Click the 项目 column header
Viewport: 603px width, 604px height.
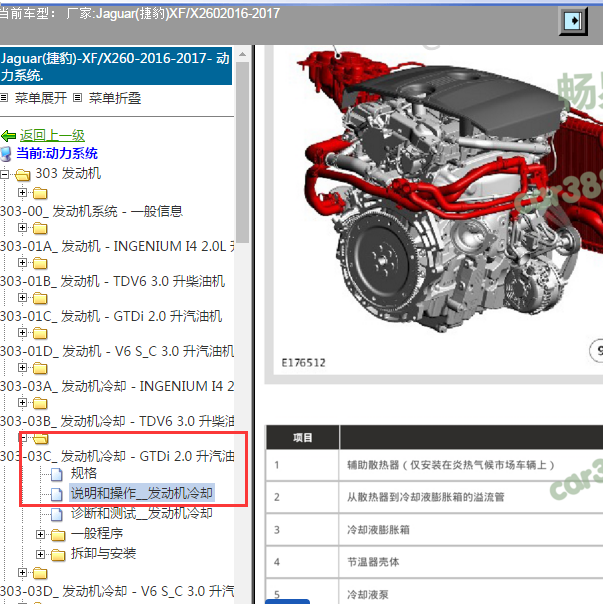pos(302,438)
